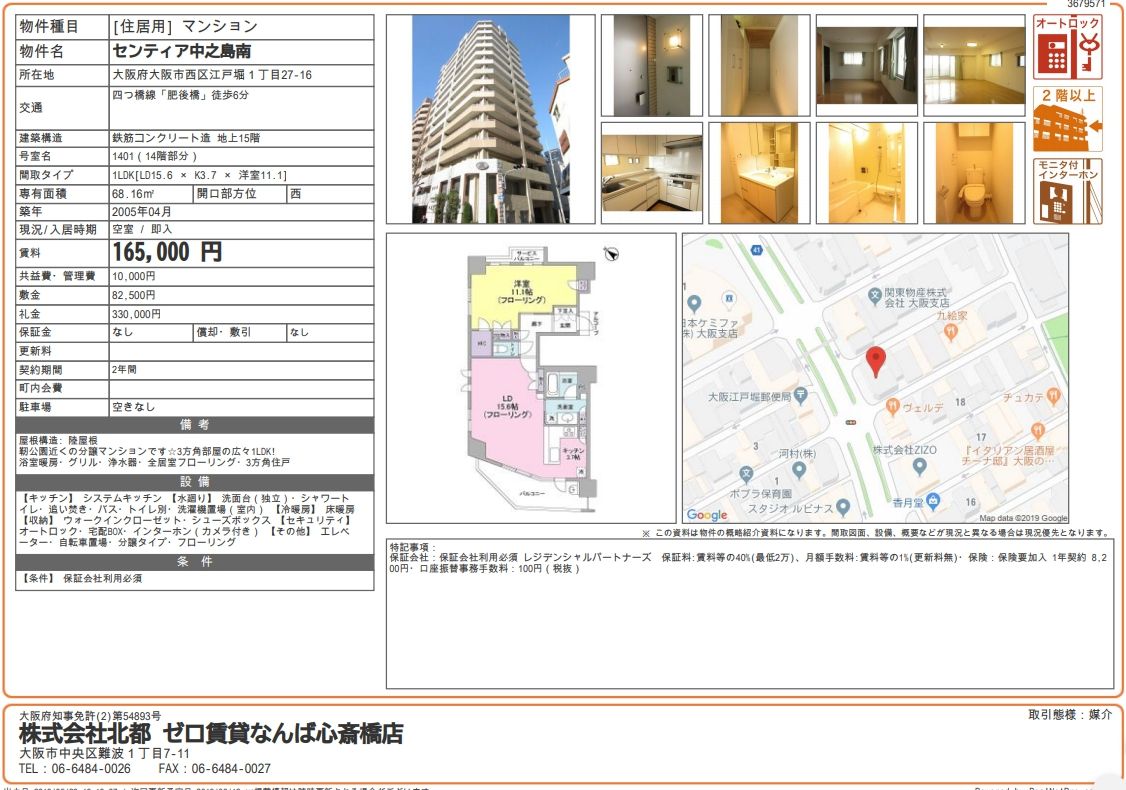Click the key money value 330,000円

[136, 314]
